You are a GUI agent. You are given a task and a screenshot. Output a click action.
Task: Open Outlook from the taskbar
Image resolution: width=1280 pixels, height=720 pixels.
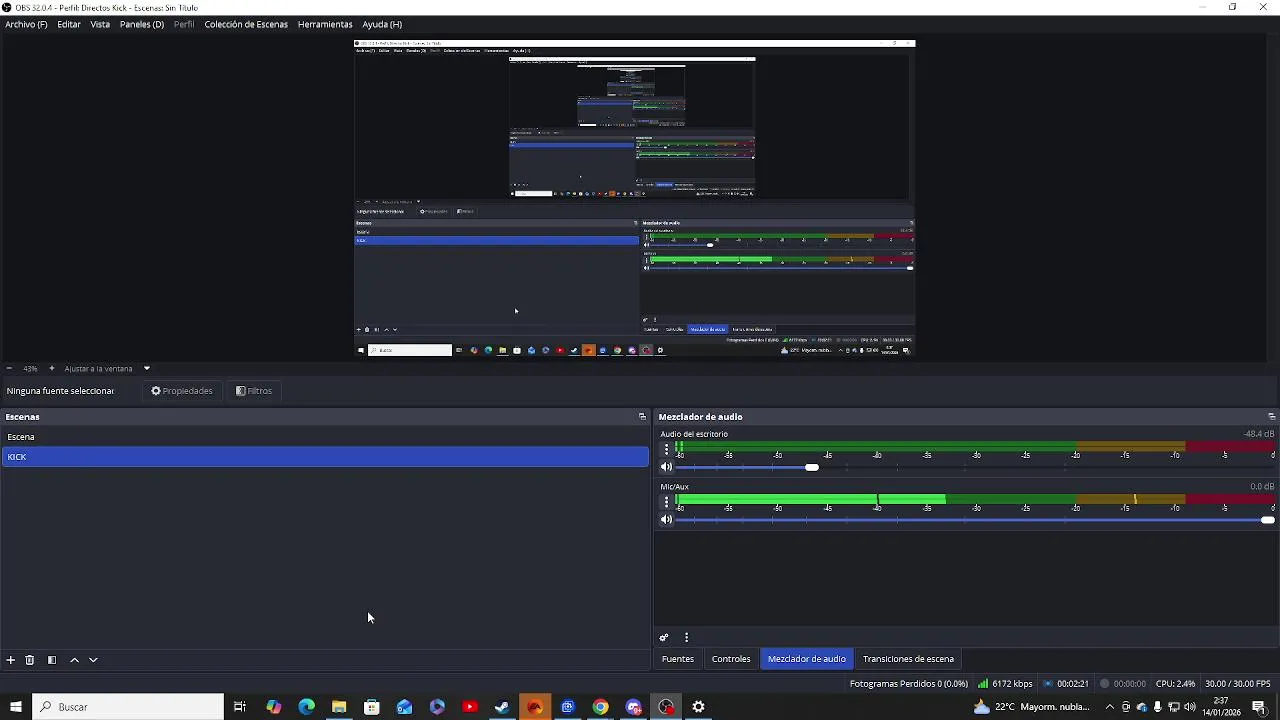[404, 707]
